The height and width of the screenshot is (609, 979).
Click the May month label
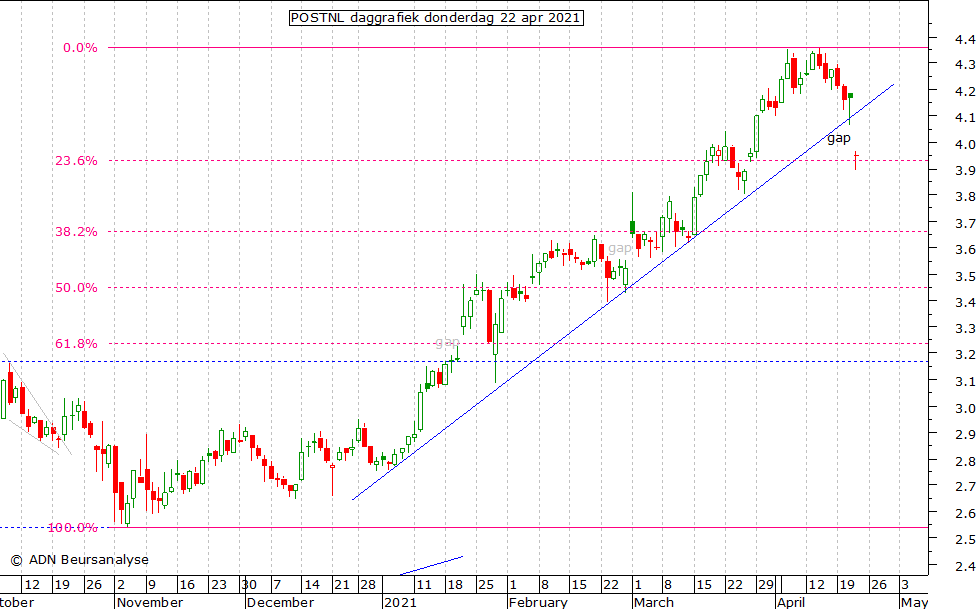915,603
